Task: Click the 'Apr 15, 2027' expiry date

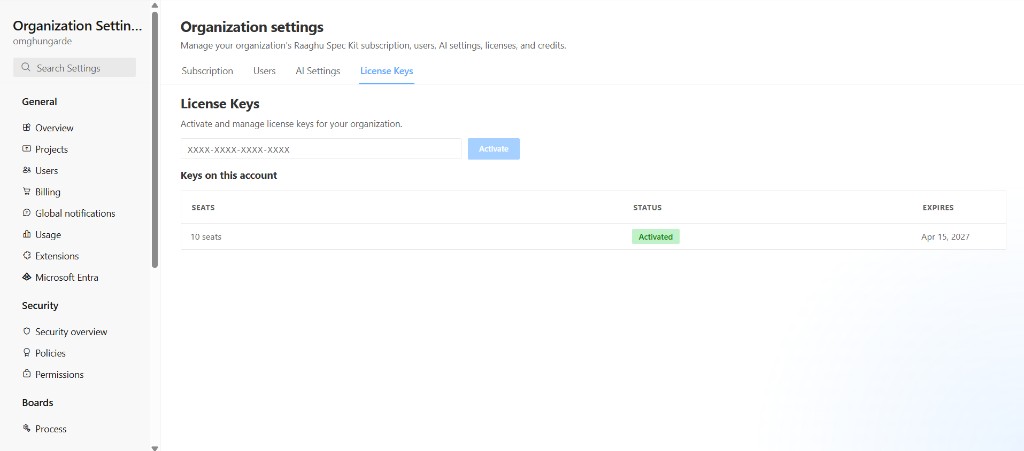Action: coord(945,237)
